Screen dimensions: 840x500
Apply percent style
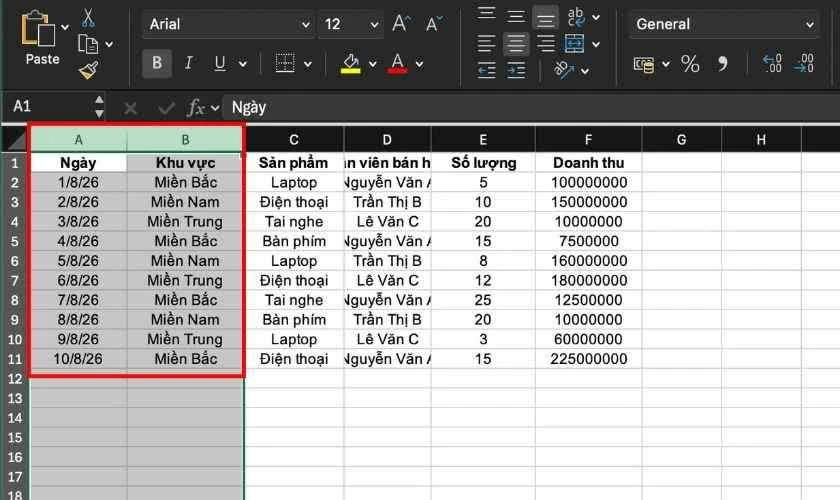click(690, 64)
